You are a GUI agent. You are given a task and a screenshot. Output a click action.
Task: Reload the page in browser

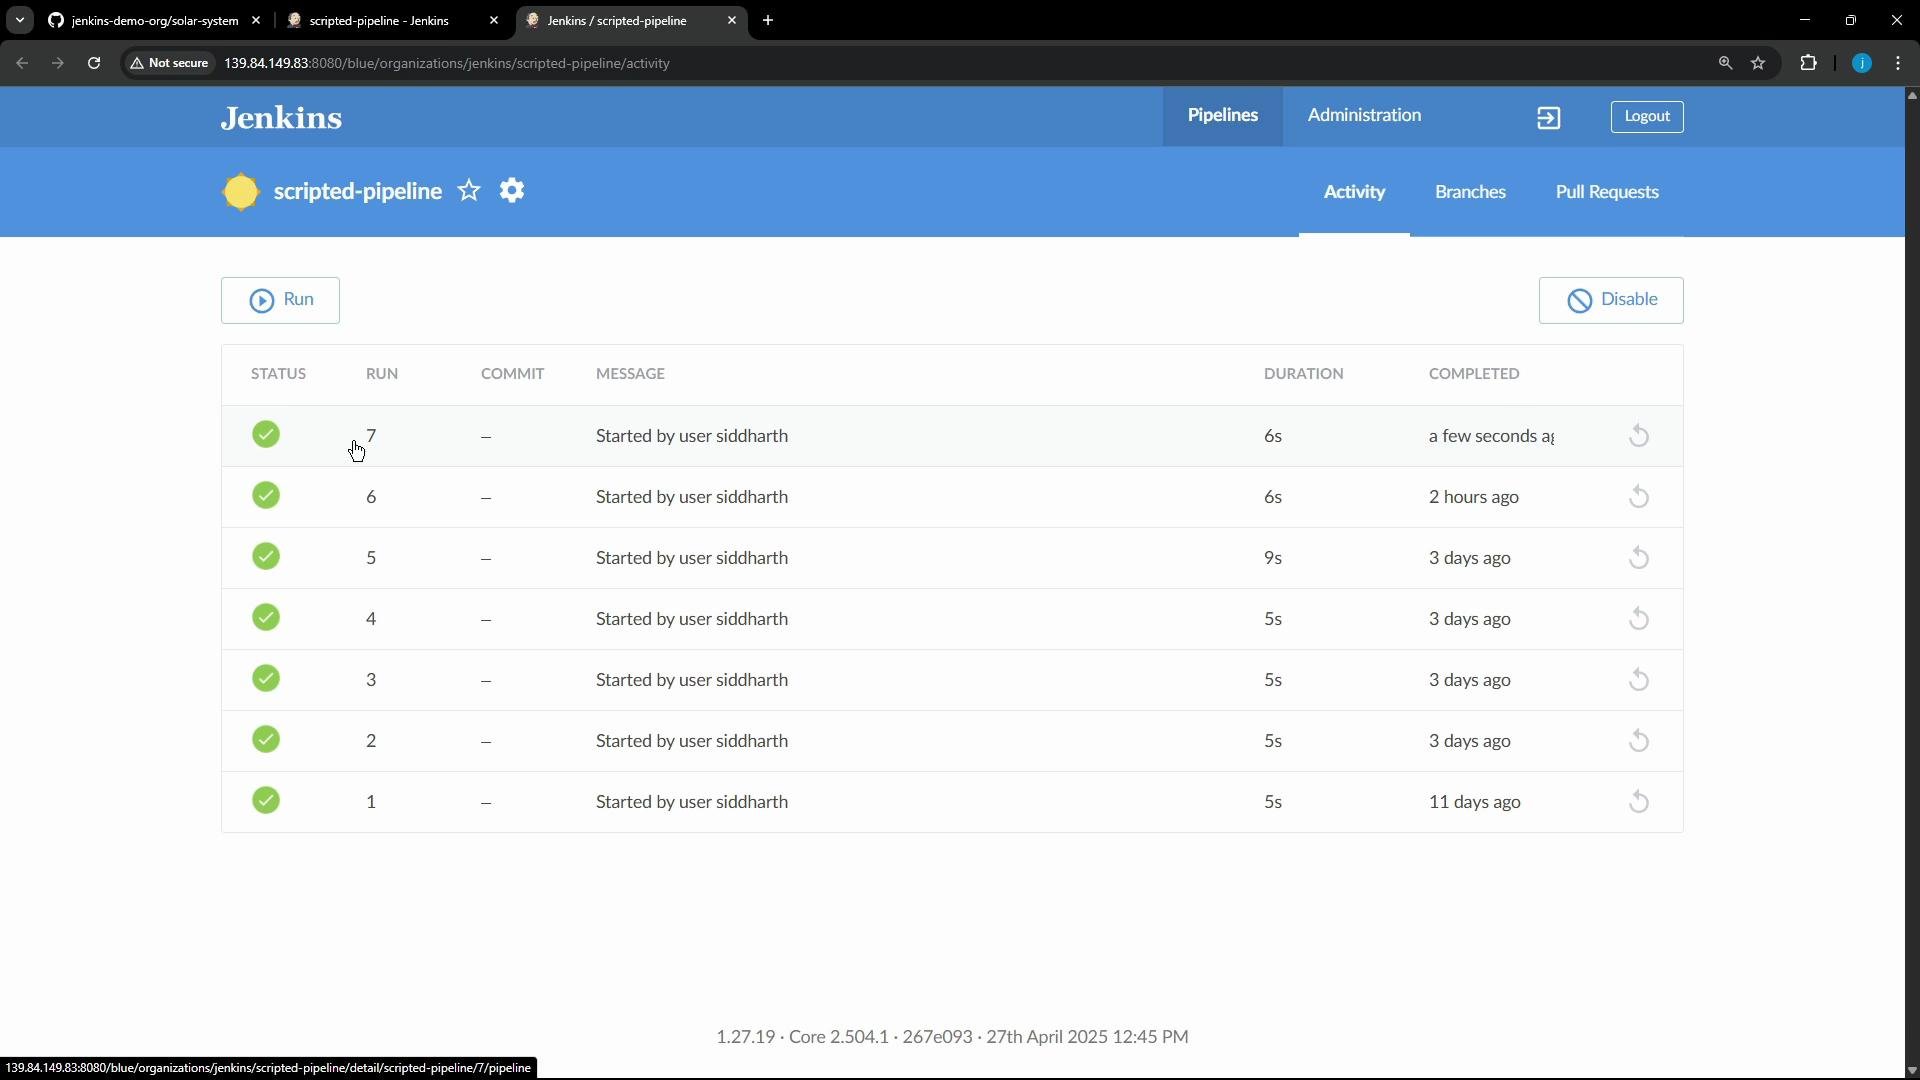tap(94, 63)
